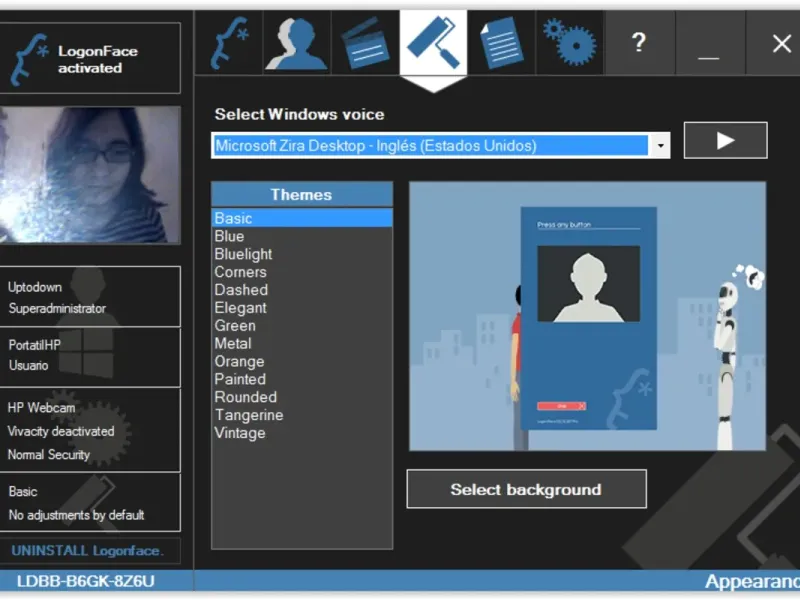Click the webcam face preview
This screenshot has height=600, width=800.
pos(90,175)
